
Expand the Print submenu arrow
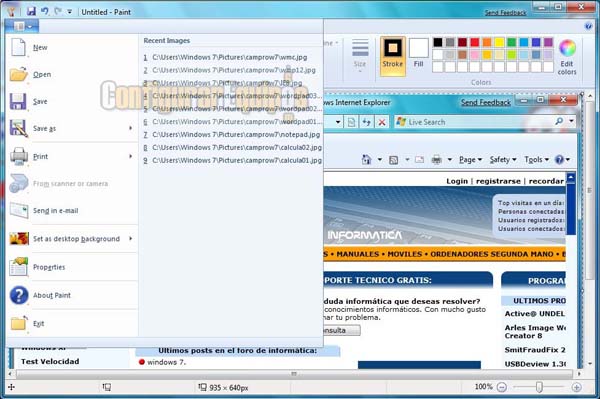130,156
